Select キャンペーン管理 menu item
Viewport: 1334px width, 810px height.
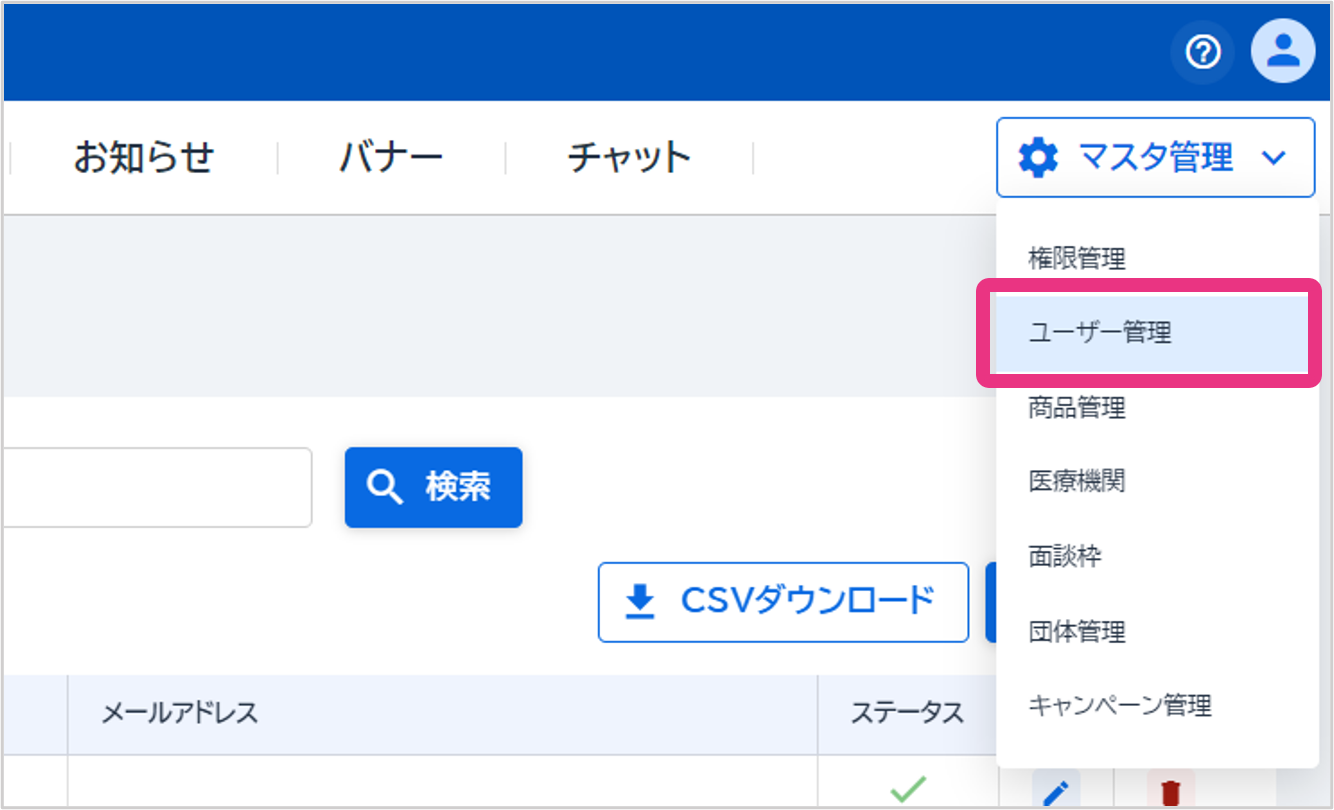[x=1120, y=705]
